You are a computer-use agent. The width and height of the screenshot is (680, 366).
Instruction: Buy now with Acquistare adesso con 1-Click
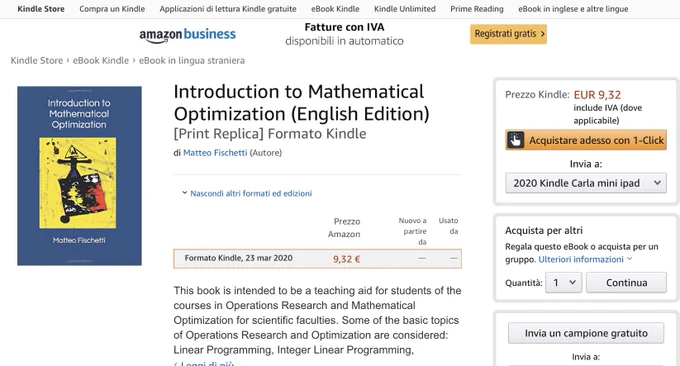(586, 140)
